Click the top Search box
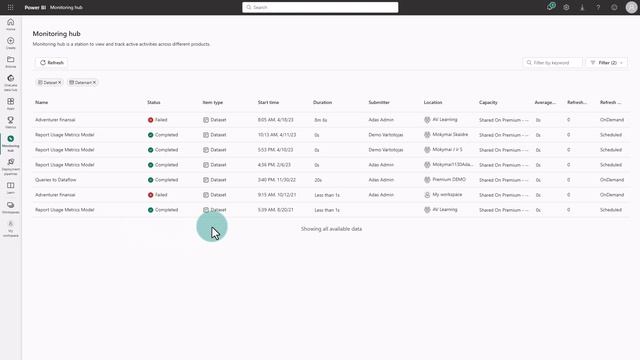The image size is (640, 360). [x=320, y=7]
